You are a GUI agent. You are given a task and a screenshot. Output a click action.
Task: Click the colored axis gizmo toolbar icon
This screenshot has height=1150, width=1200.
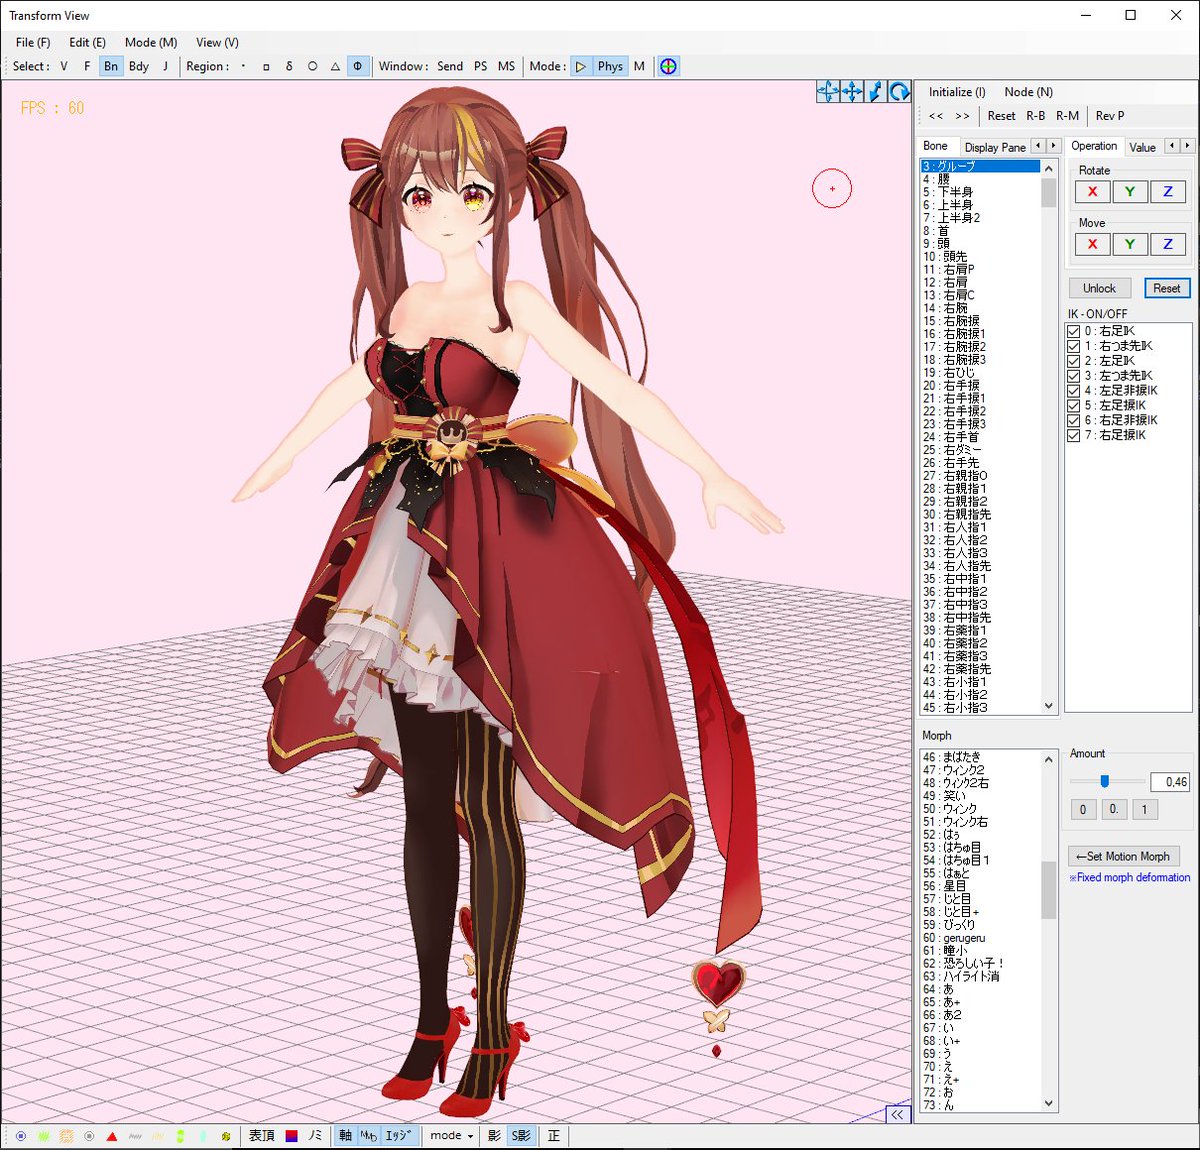667,66
